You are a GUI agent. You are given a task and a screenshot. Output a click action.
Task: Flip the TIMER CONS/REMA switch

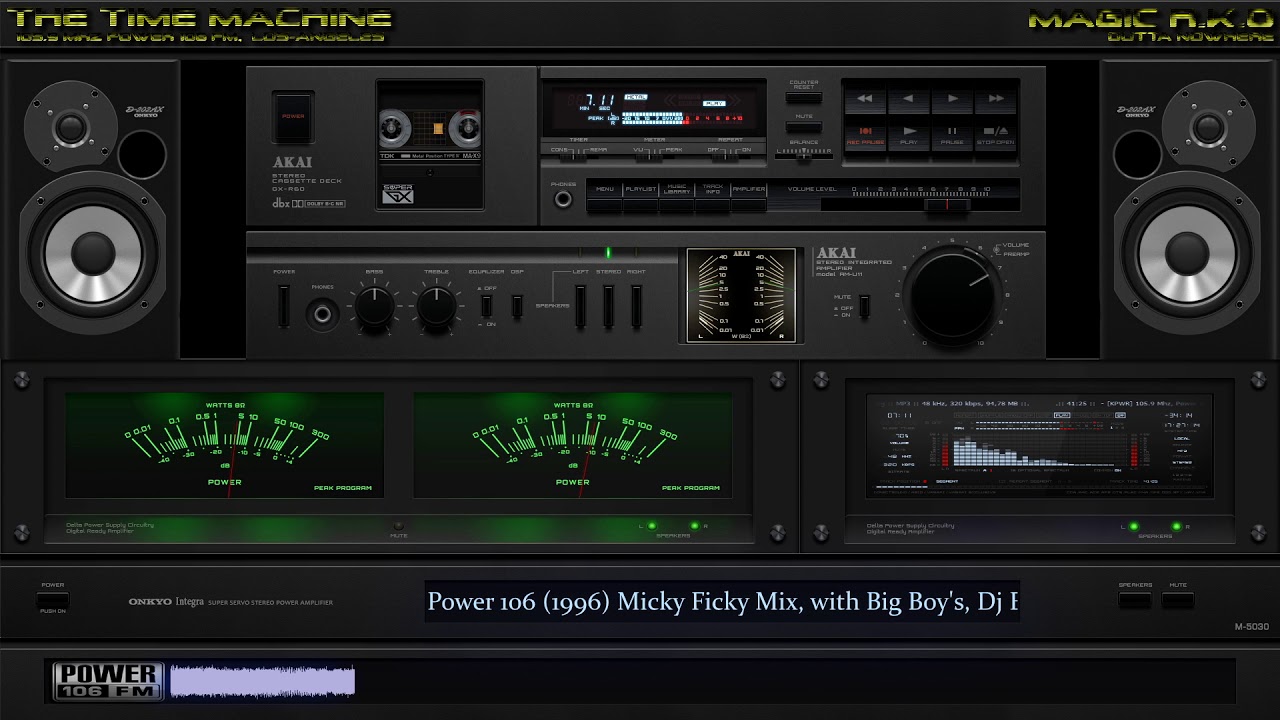573,156
